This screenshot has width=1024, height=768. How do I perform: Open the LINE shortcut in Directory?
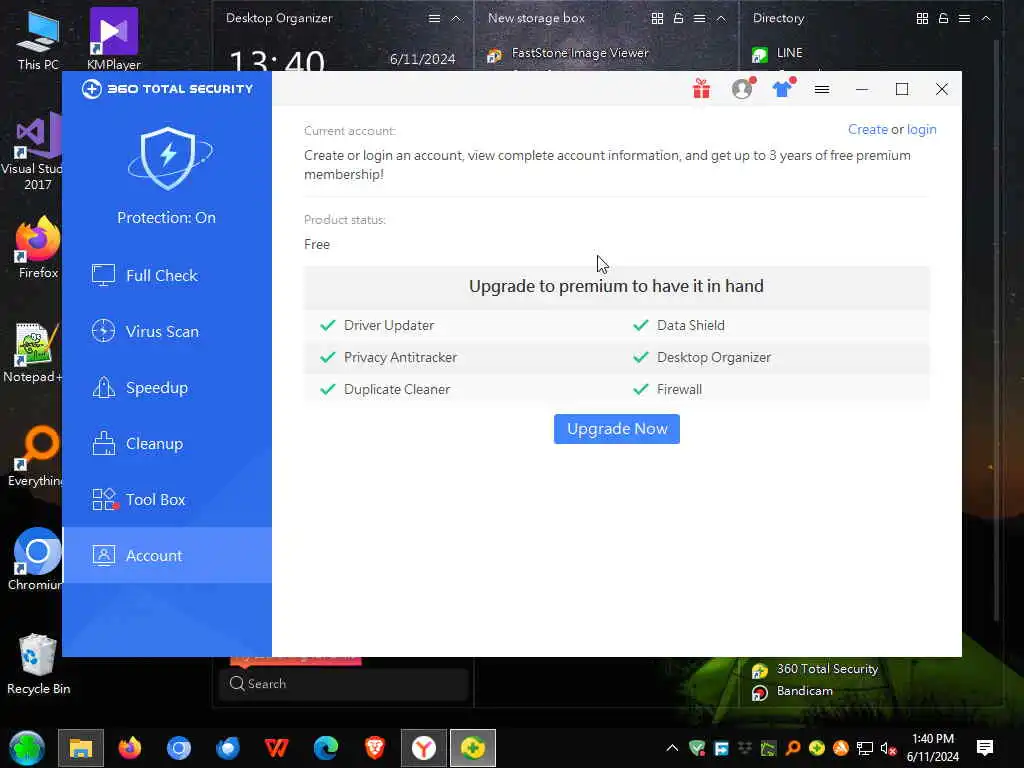click(x=777, y=54)
